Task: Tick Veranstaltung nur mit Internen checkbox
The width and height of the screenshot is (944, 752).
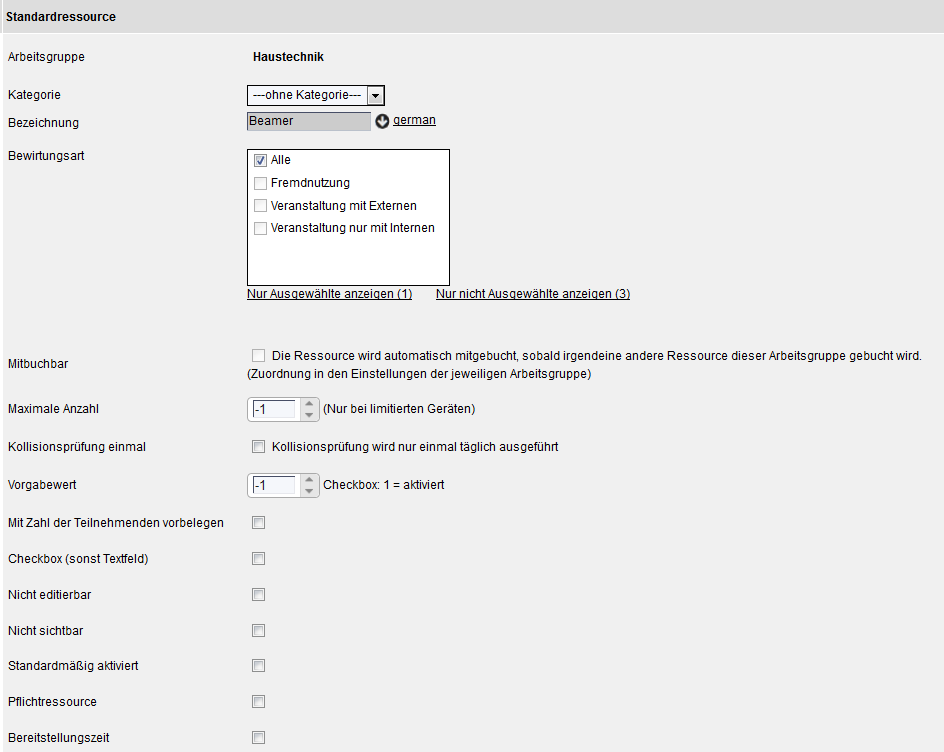Action: click(x=260, y=228)
